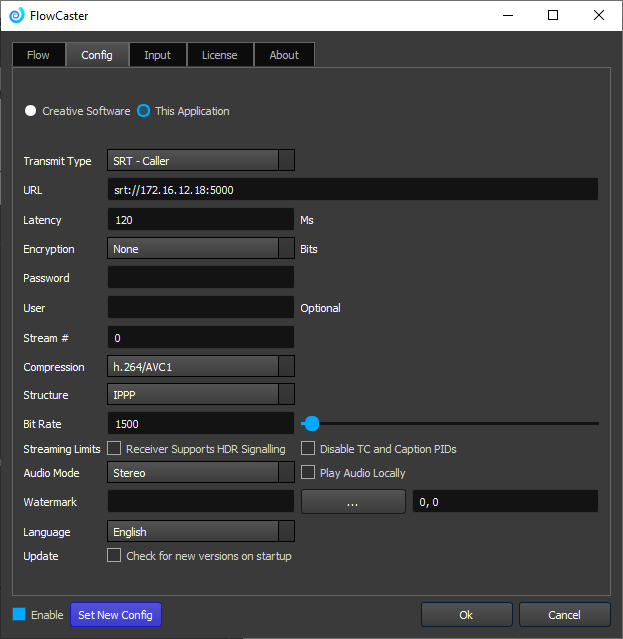Screen dimensions: 623x639
Task: Enable Check for new versions on startup
Action: [114, 555]
